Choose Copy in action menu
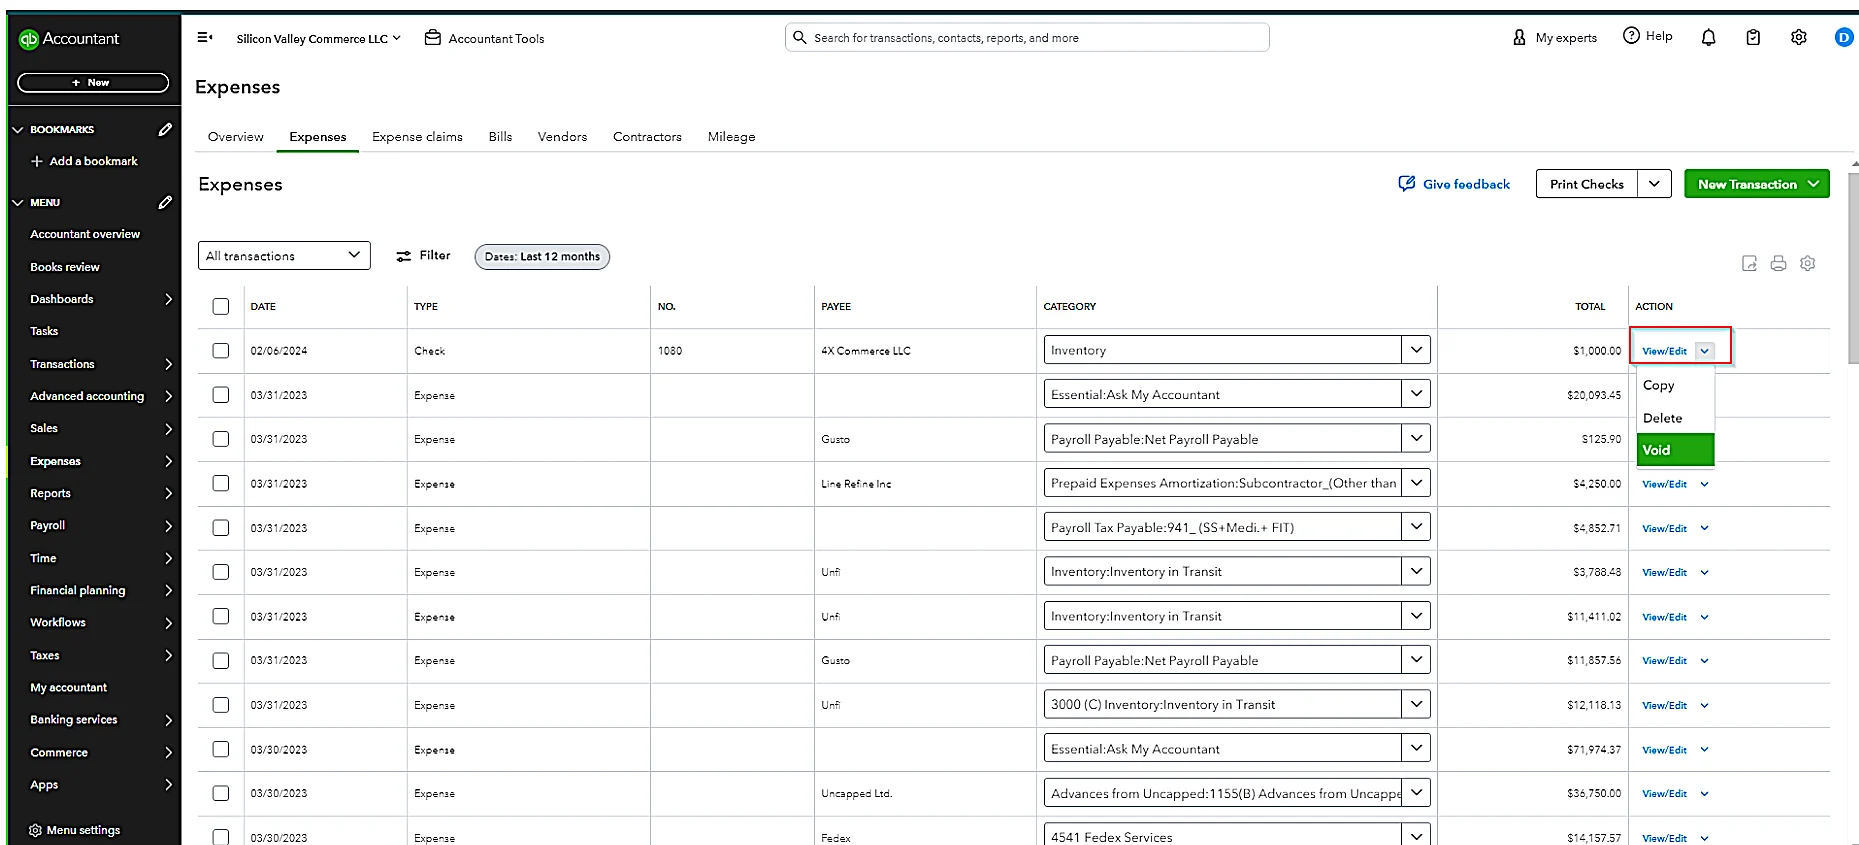The height and width of the screenshot is (845, 1859). click(x=1675, y=385)
